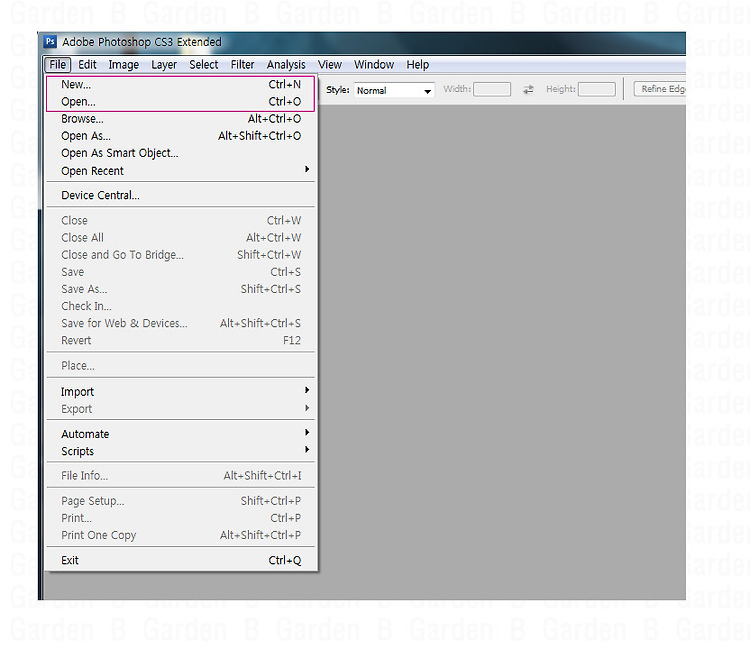
Task: Select Close All menu entry
Action: pos(181,238)
